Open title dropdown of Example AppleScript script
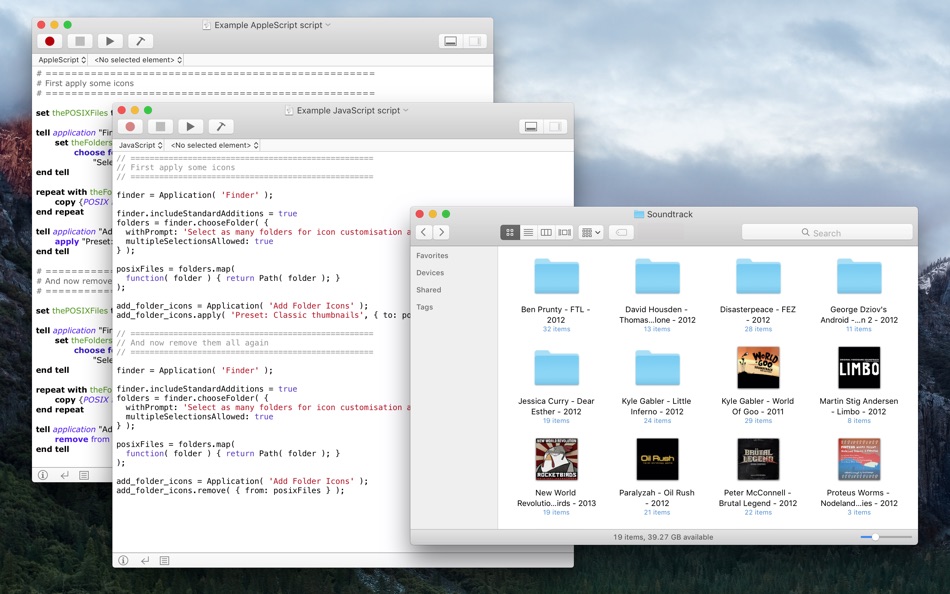Screen dimensions: 950x594 point(328,25)
